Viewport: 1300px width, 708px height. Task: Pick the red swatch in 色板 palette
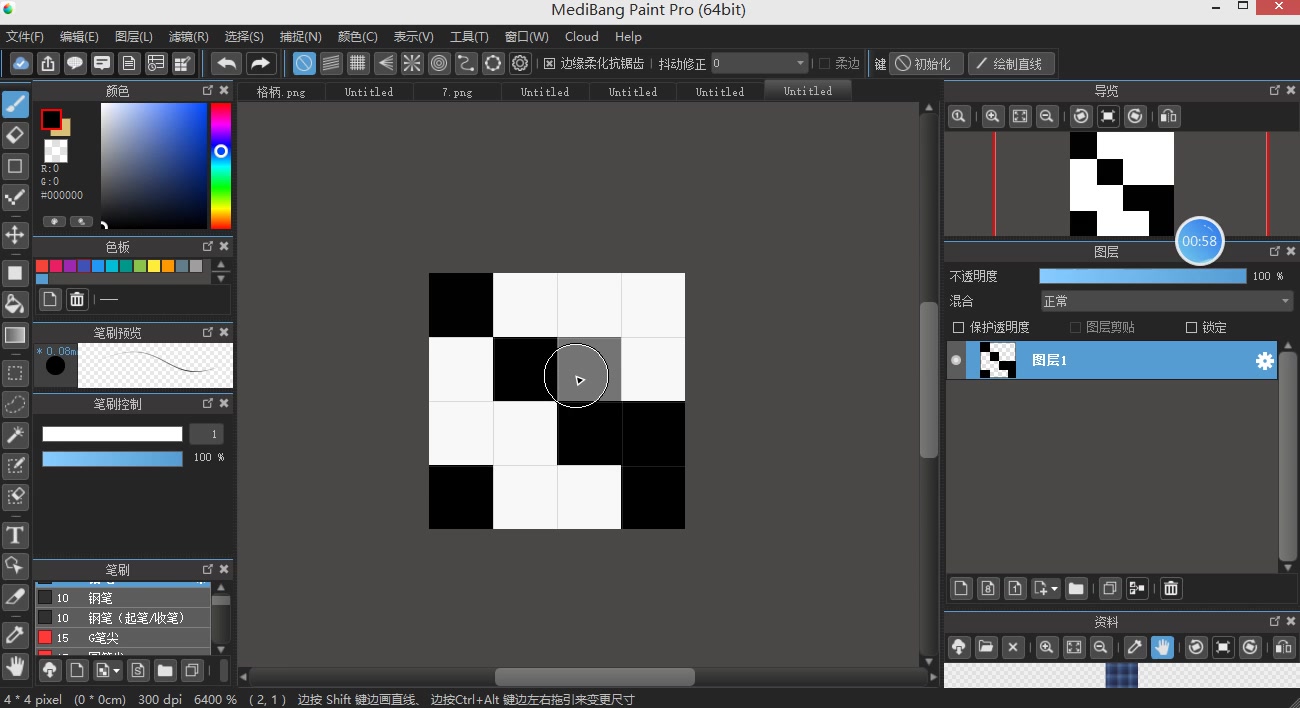click(x=42, y=266)
